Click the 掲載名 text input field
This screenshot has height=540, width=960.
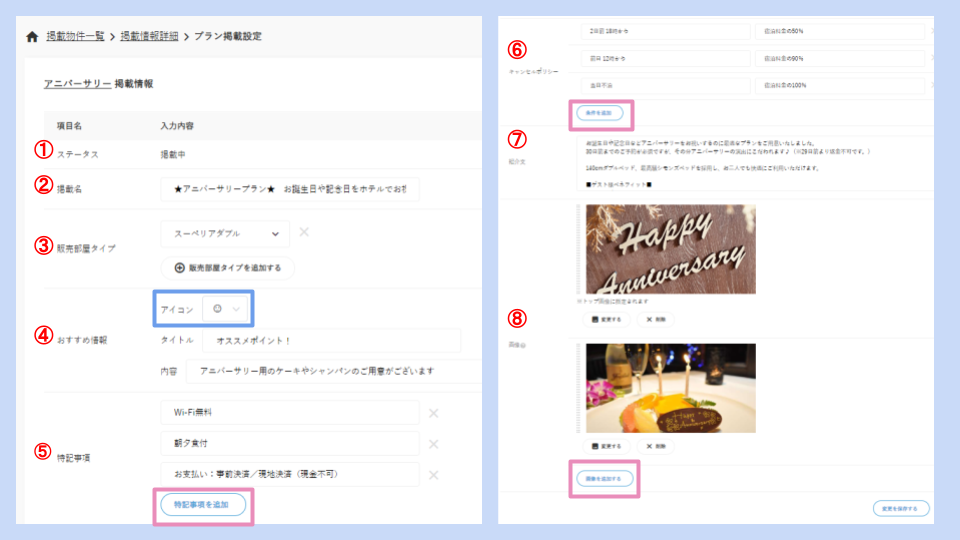(289, 189)
